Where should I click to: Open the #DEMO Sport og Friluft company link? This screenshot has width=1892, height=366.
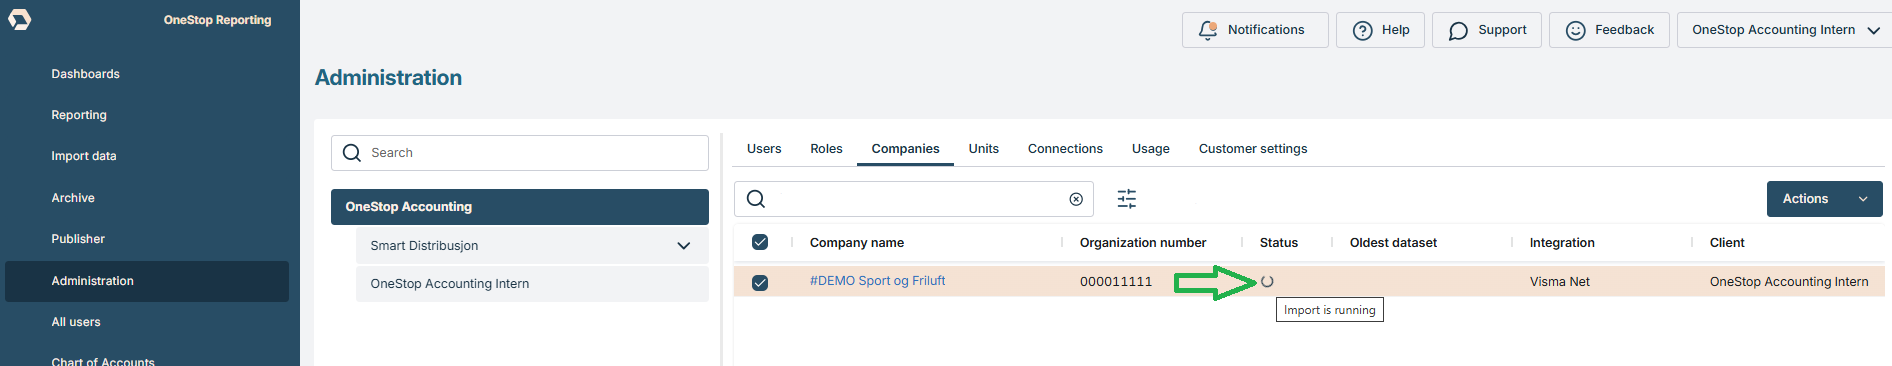(x=877, y=281)
